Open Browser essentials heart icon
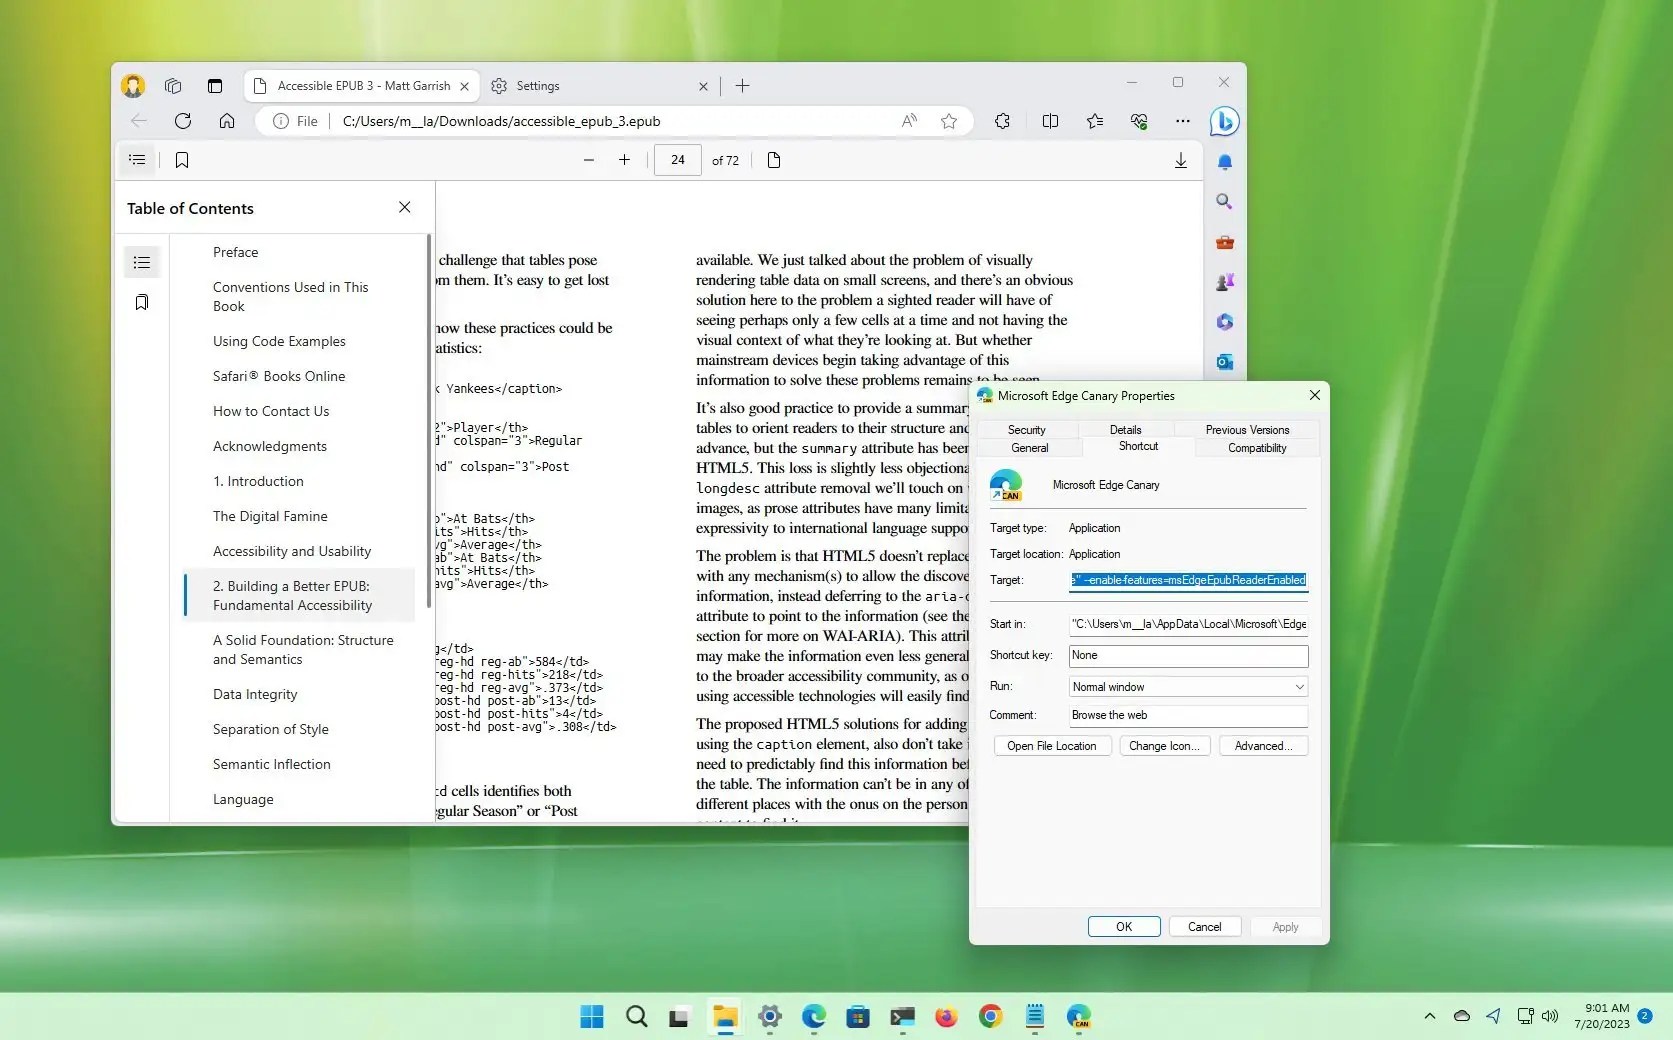Screen dimensions: 1673x1040 pos(1137,121)
